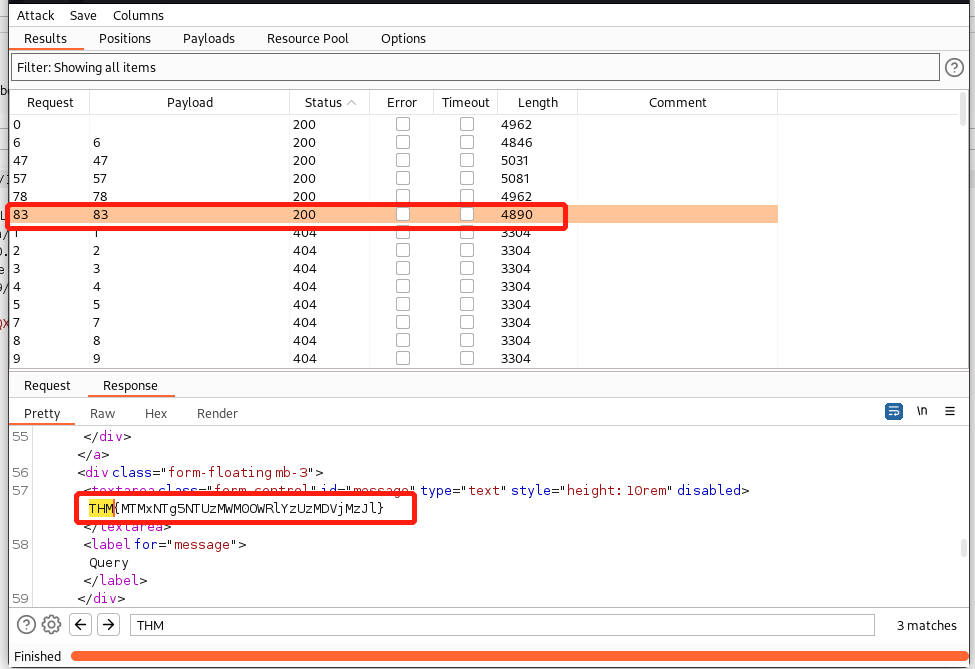The image size is (975, 669).
Task: Toggle non-printable characters \n button
Action: tap(922, 411)
